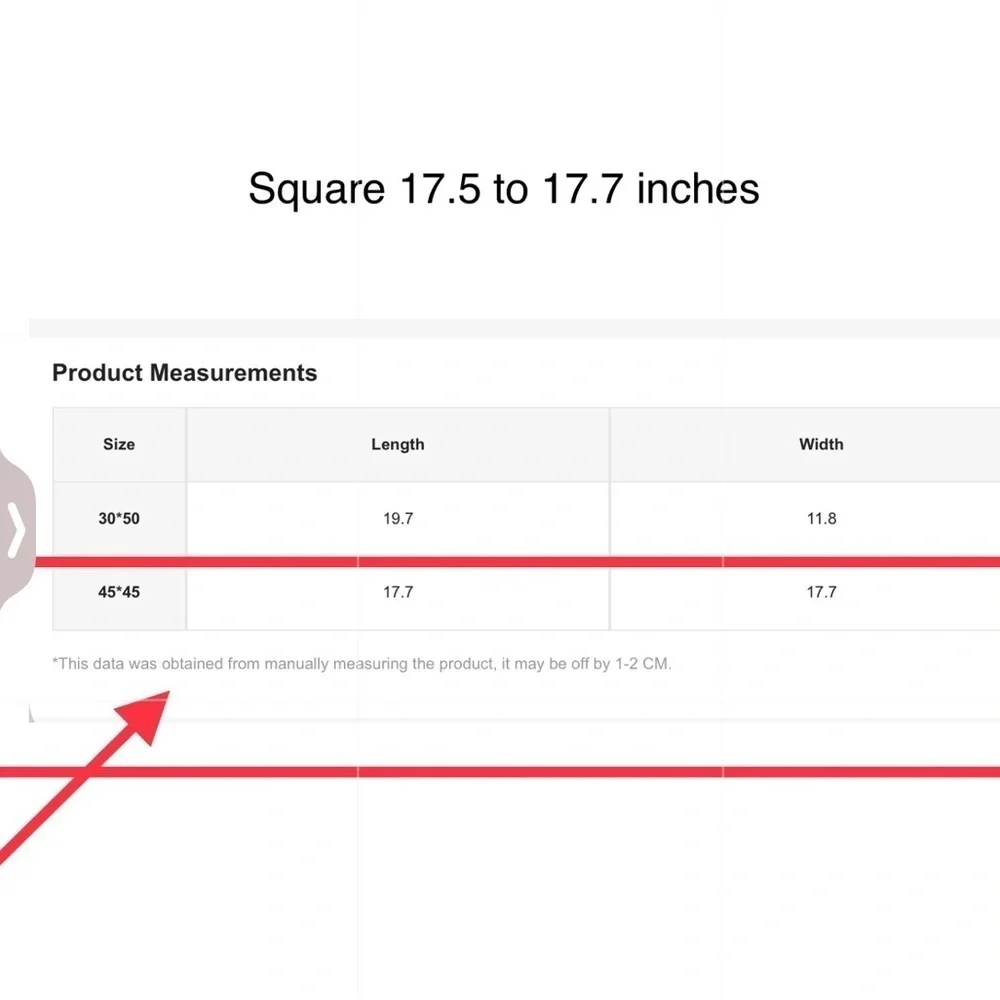The height and width of the screenshot is (1000, 1000).
Task: Click the Product Measurements heading
Action: coord(184,372)
